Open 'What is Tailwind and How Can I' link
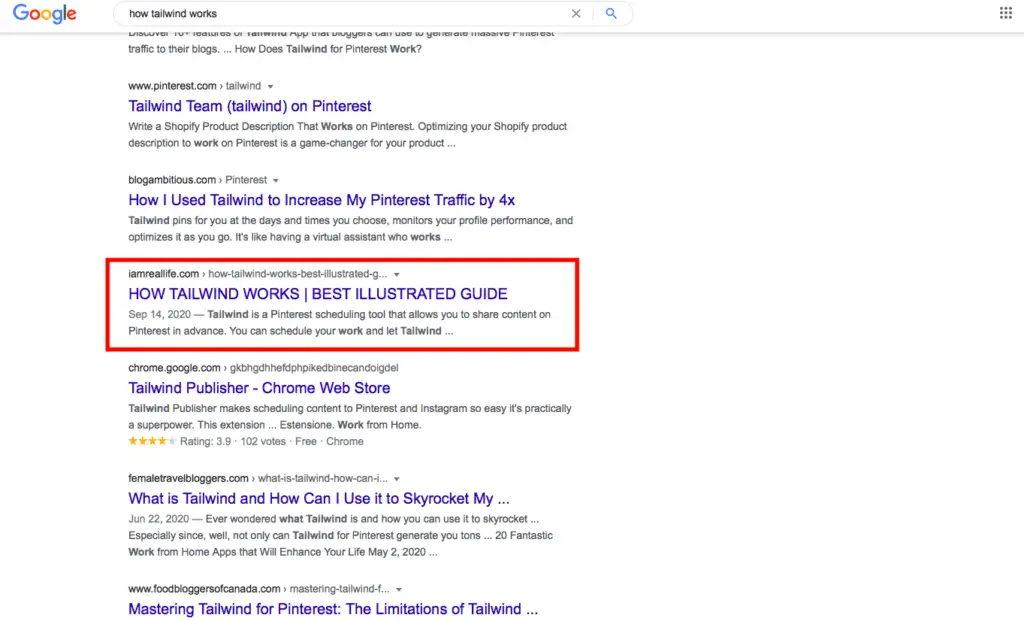The height and width of the screenshot is (621, 1024). (319, 498)
